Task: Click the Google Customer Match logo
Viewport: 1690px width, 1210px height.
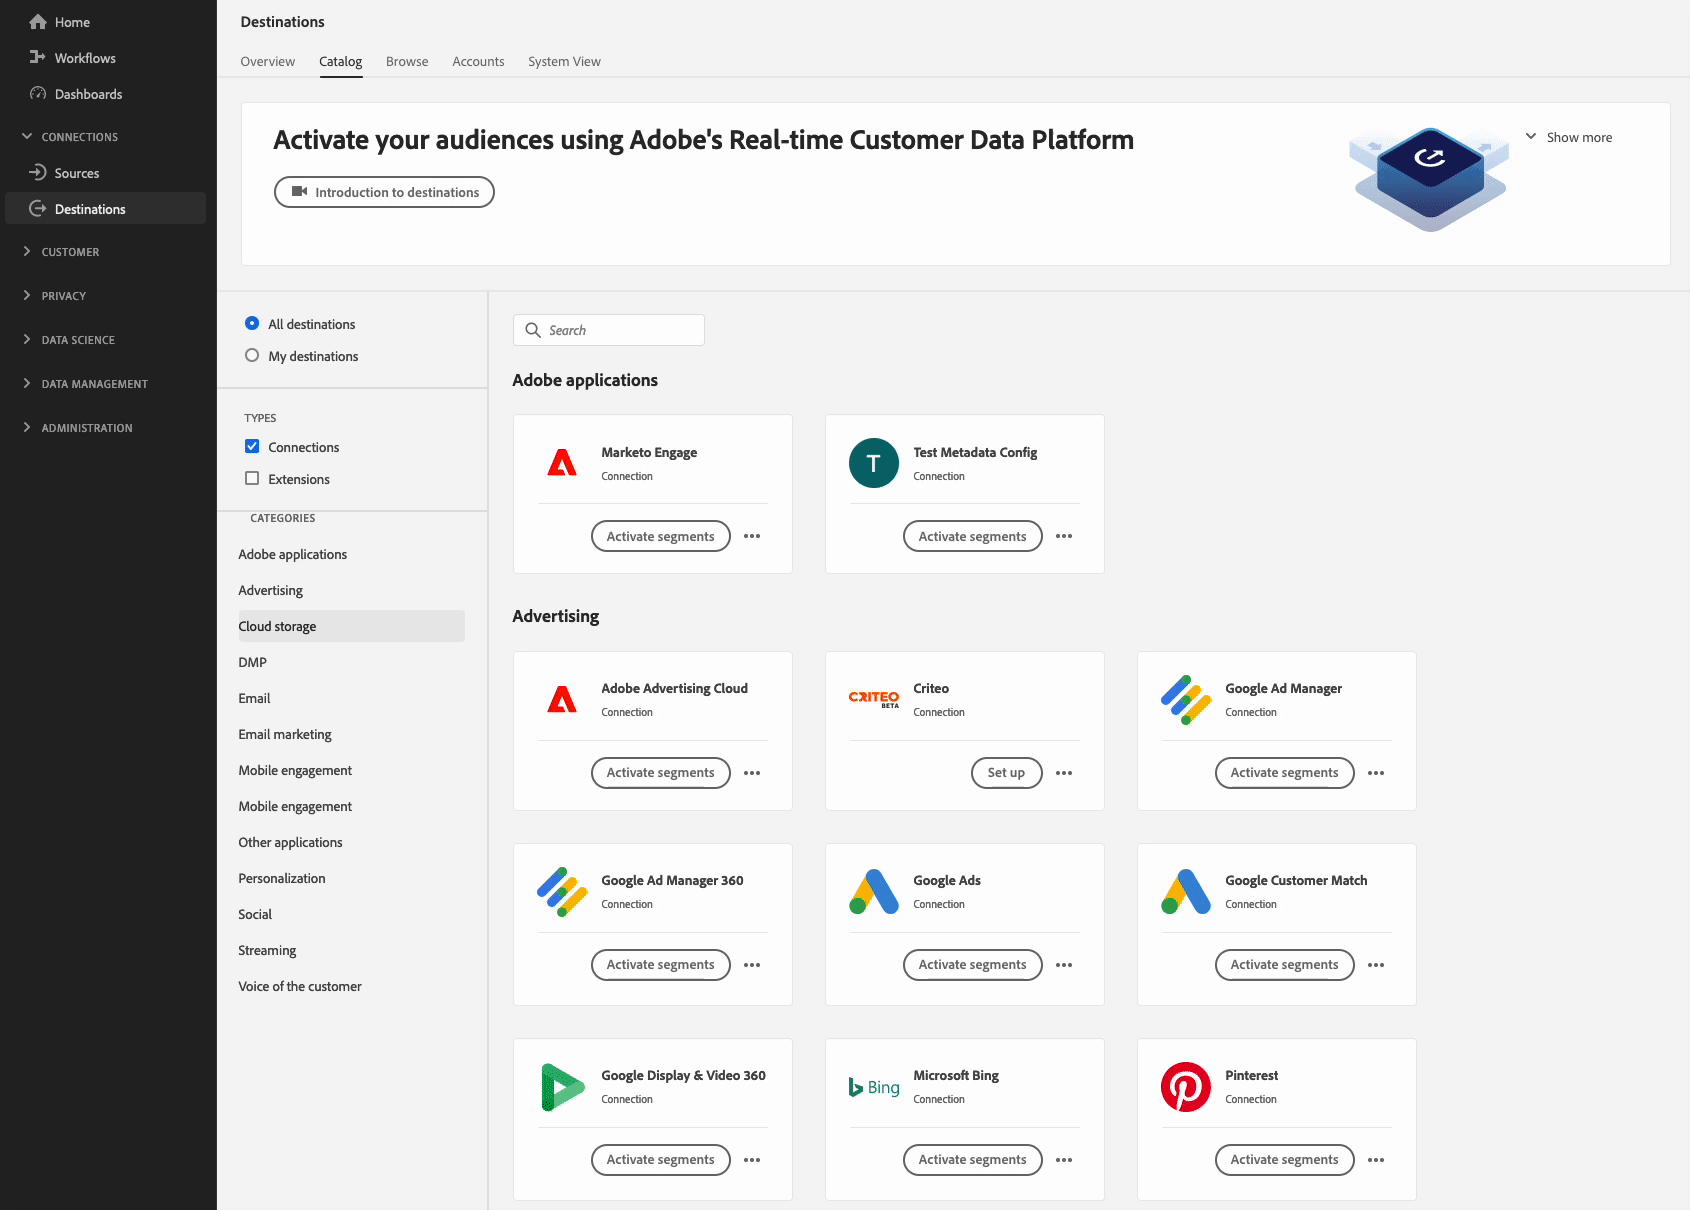Action: (x=1185, y=891)
